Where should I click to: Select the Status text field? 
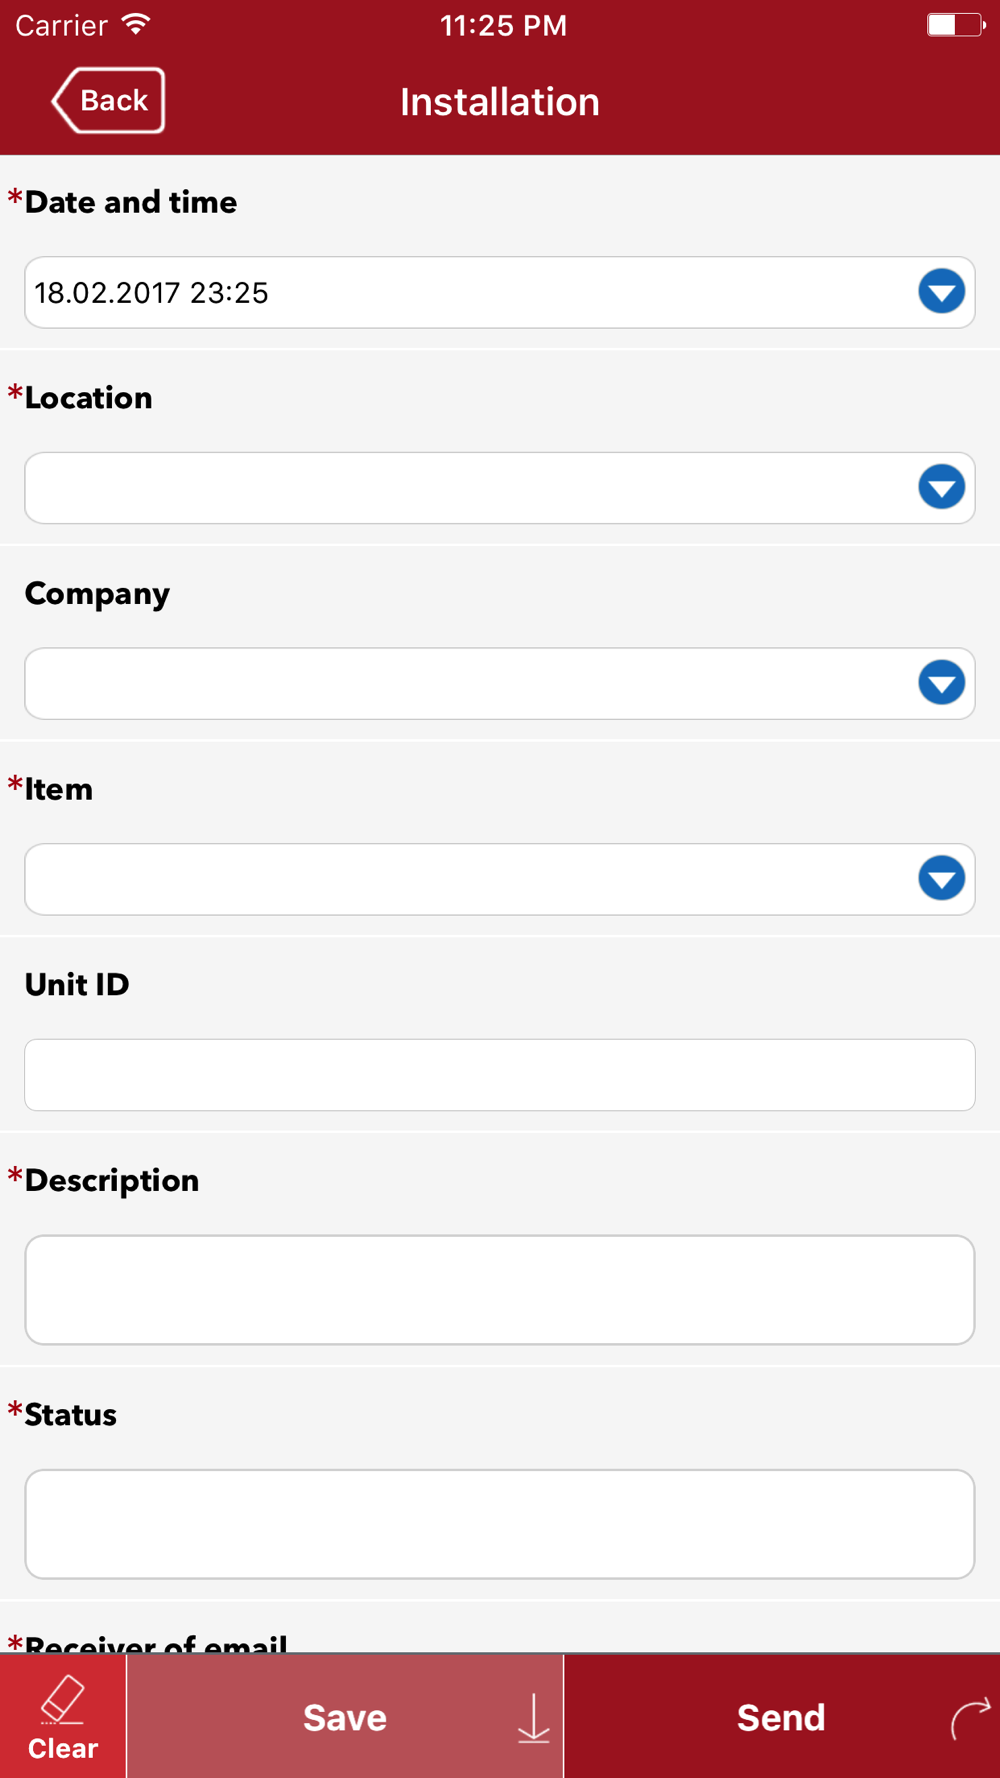point(500,1524)
